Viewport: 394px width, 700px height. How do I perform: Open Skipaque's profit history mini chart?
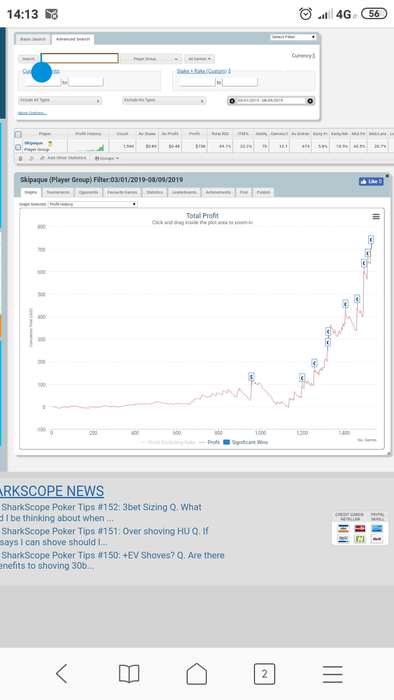tap(88, 146)
